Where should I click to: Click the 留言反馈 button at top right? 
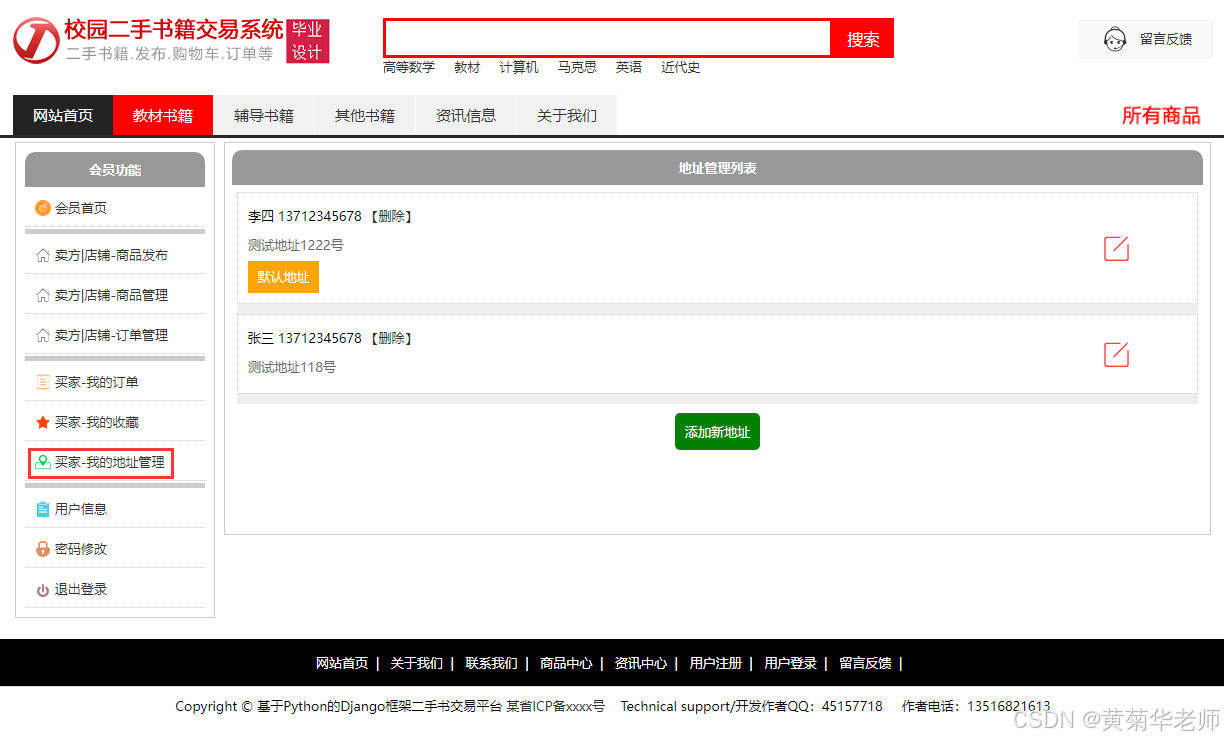(1146, 39)
